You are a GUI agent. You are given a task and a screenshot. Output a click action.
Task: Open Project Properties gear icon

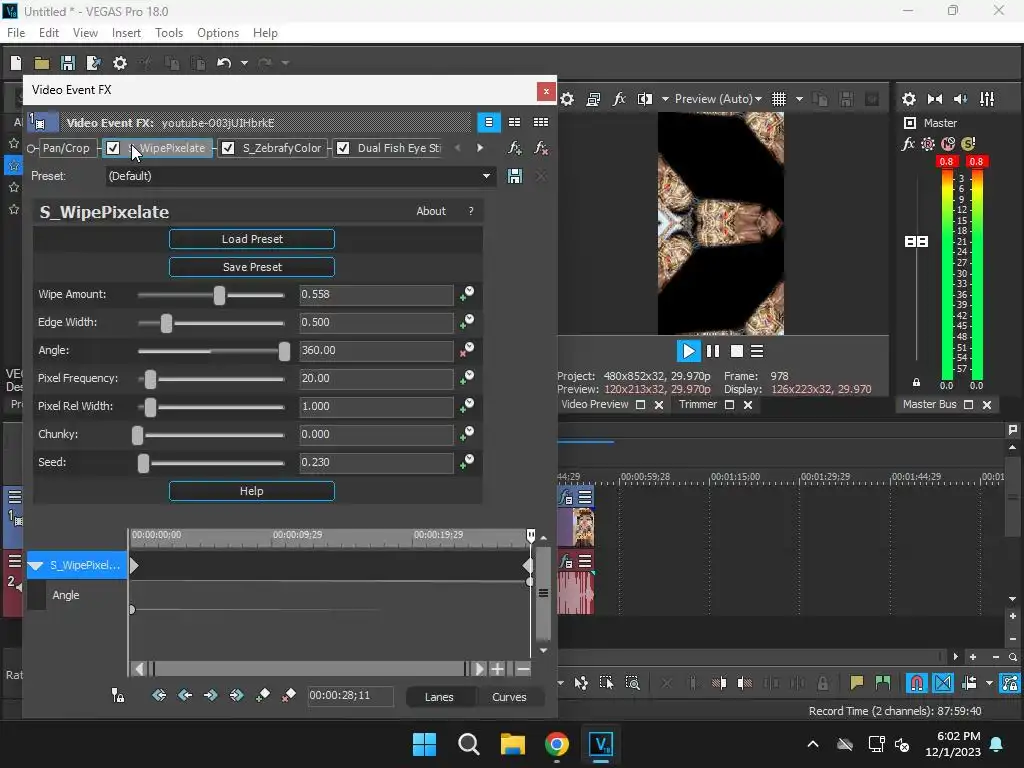click(120, 63)
